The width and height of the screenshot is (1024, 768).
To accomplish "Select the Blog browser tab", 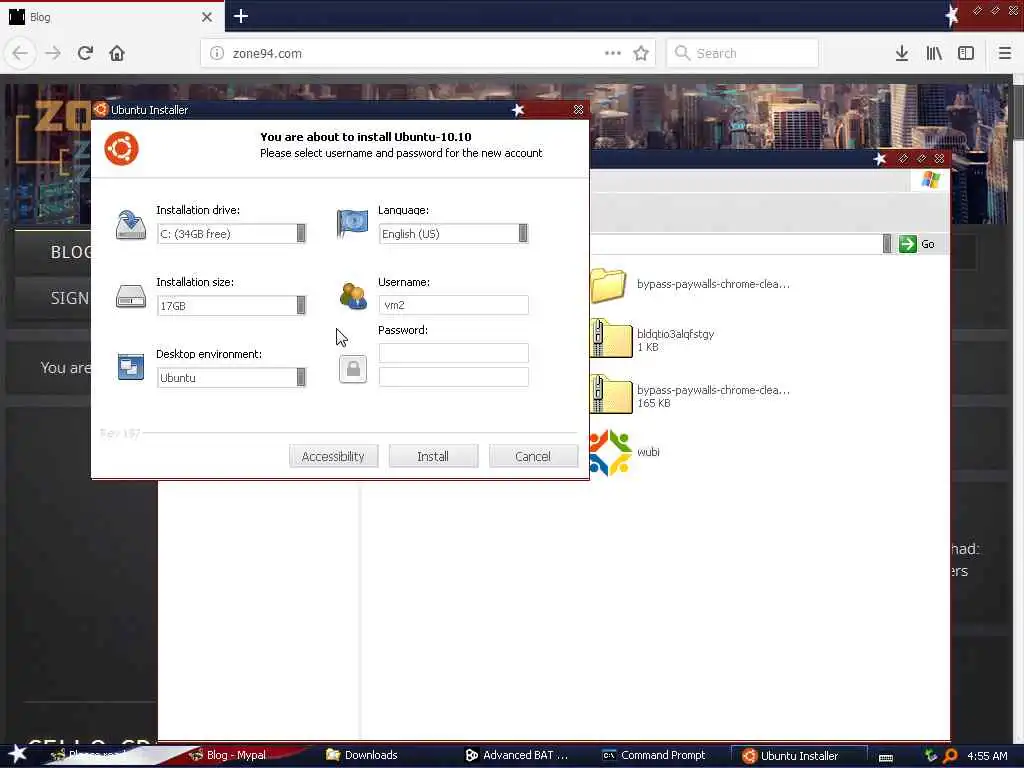I will pos(112,17).
